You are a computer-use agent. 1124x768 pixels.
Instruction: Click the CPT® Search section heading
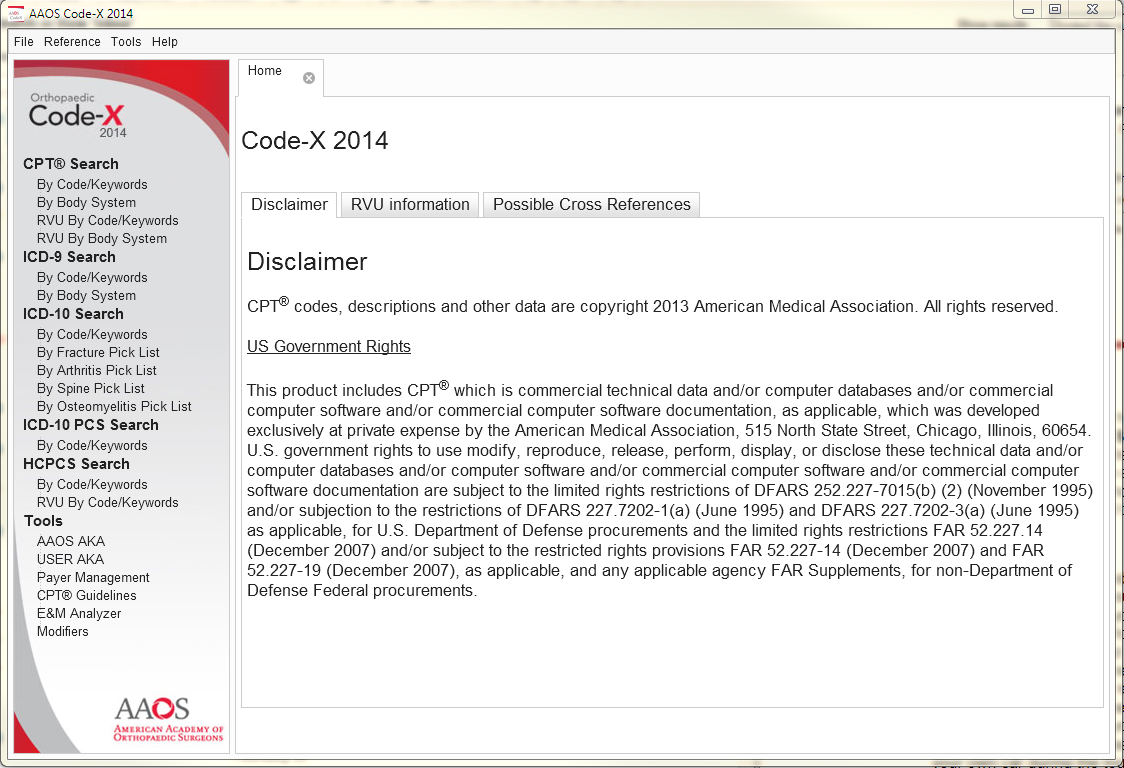tap(71, 163)
